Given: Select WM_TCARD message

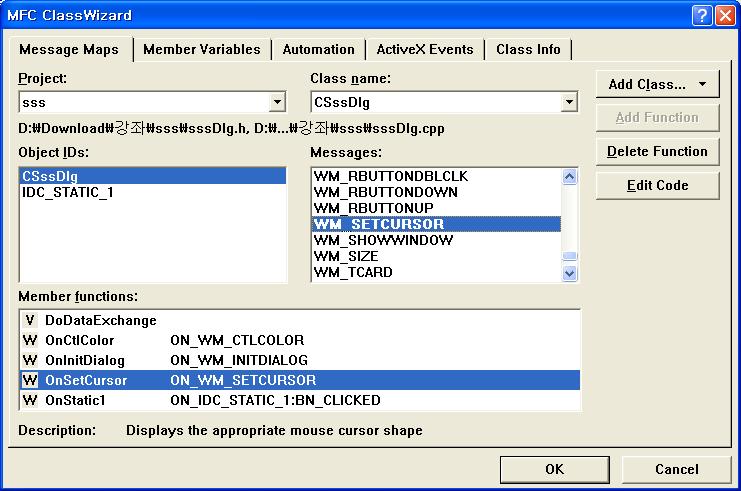Looking at the screenshot, I should (437, 272).
